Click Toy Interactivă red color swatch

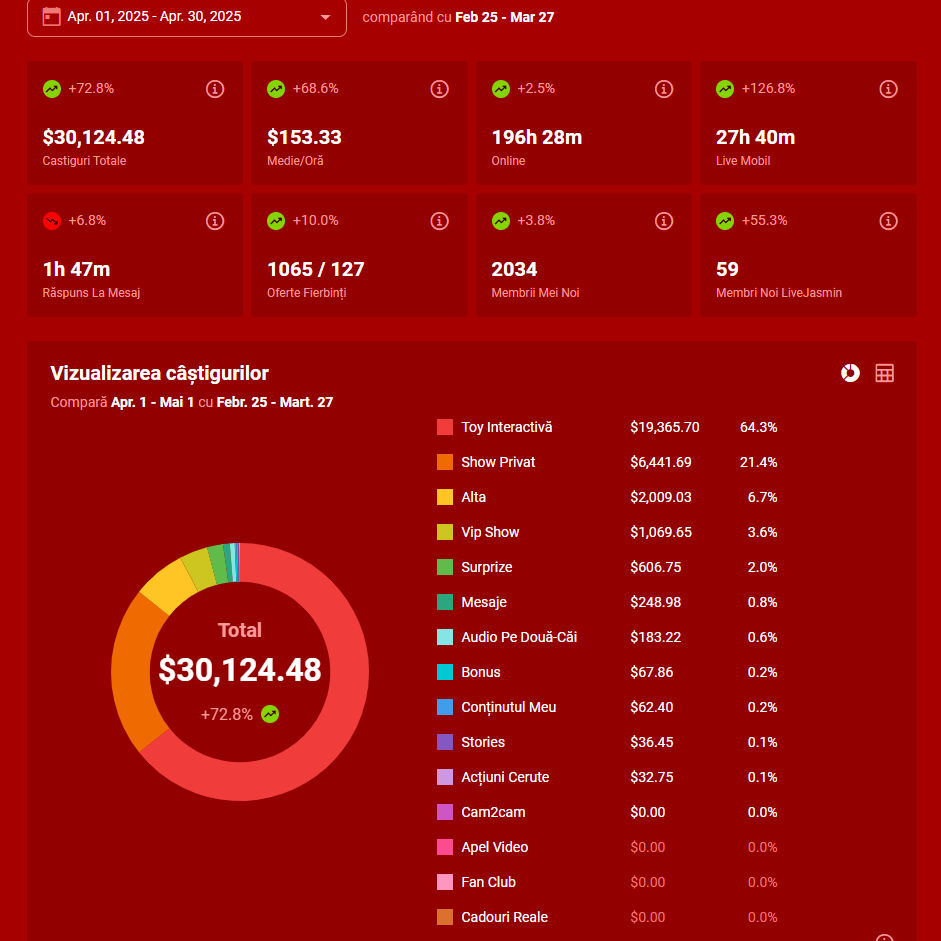[x=445, y=428]
